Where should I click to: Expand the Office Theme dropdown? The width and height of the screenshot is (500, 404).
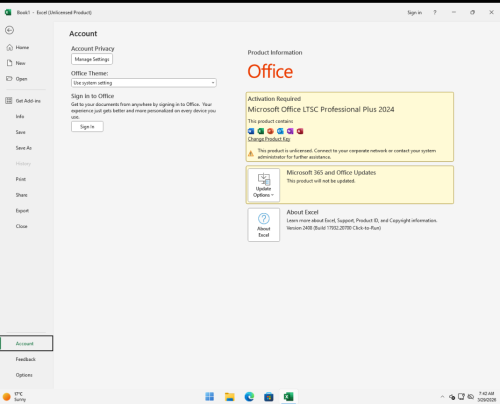[x=144, y=83]
